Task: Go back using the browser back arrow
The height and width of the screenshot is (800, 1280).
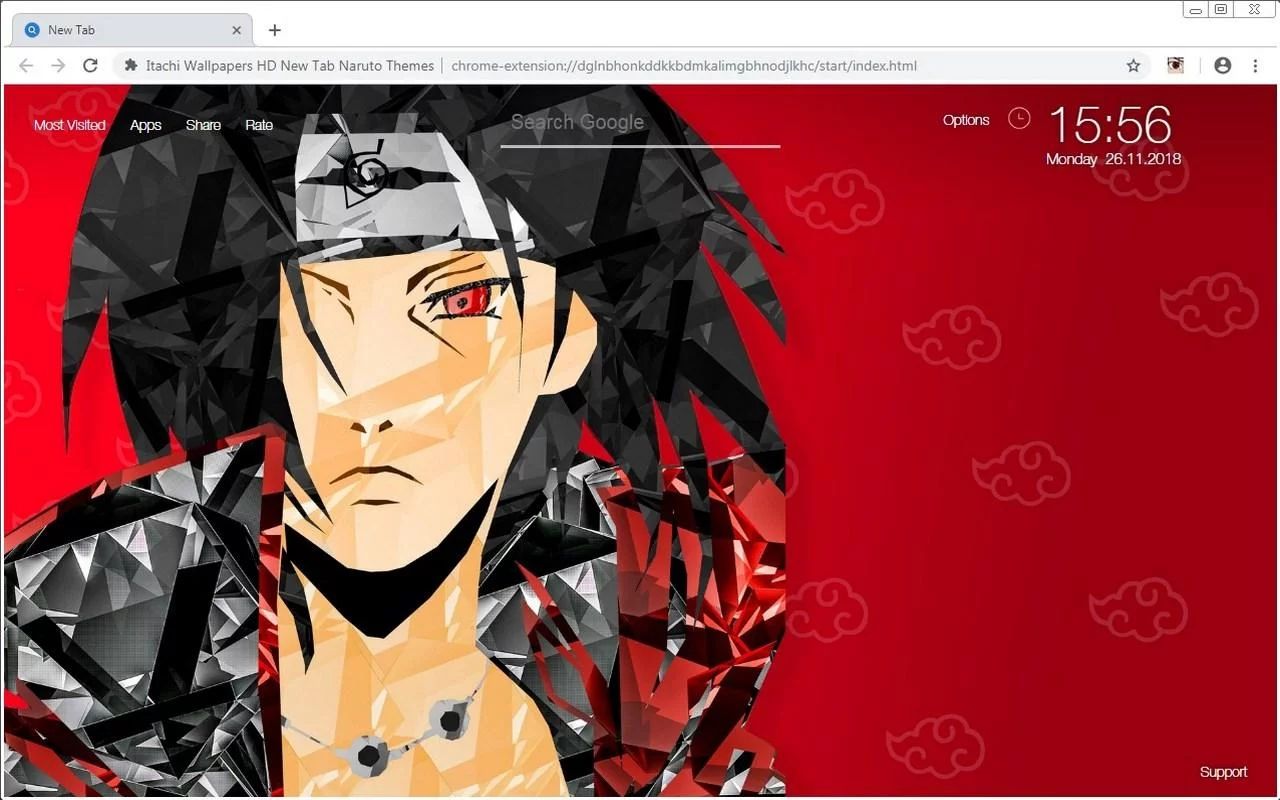Action: coord(26,65)
